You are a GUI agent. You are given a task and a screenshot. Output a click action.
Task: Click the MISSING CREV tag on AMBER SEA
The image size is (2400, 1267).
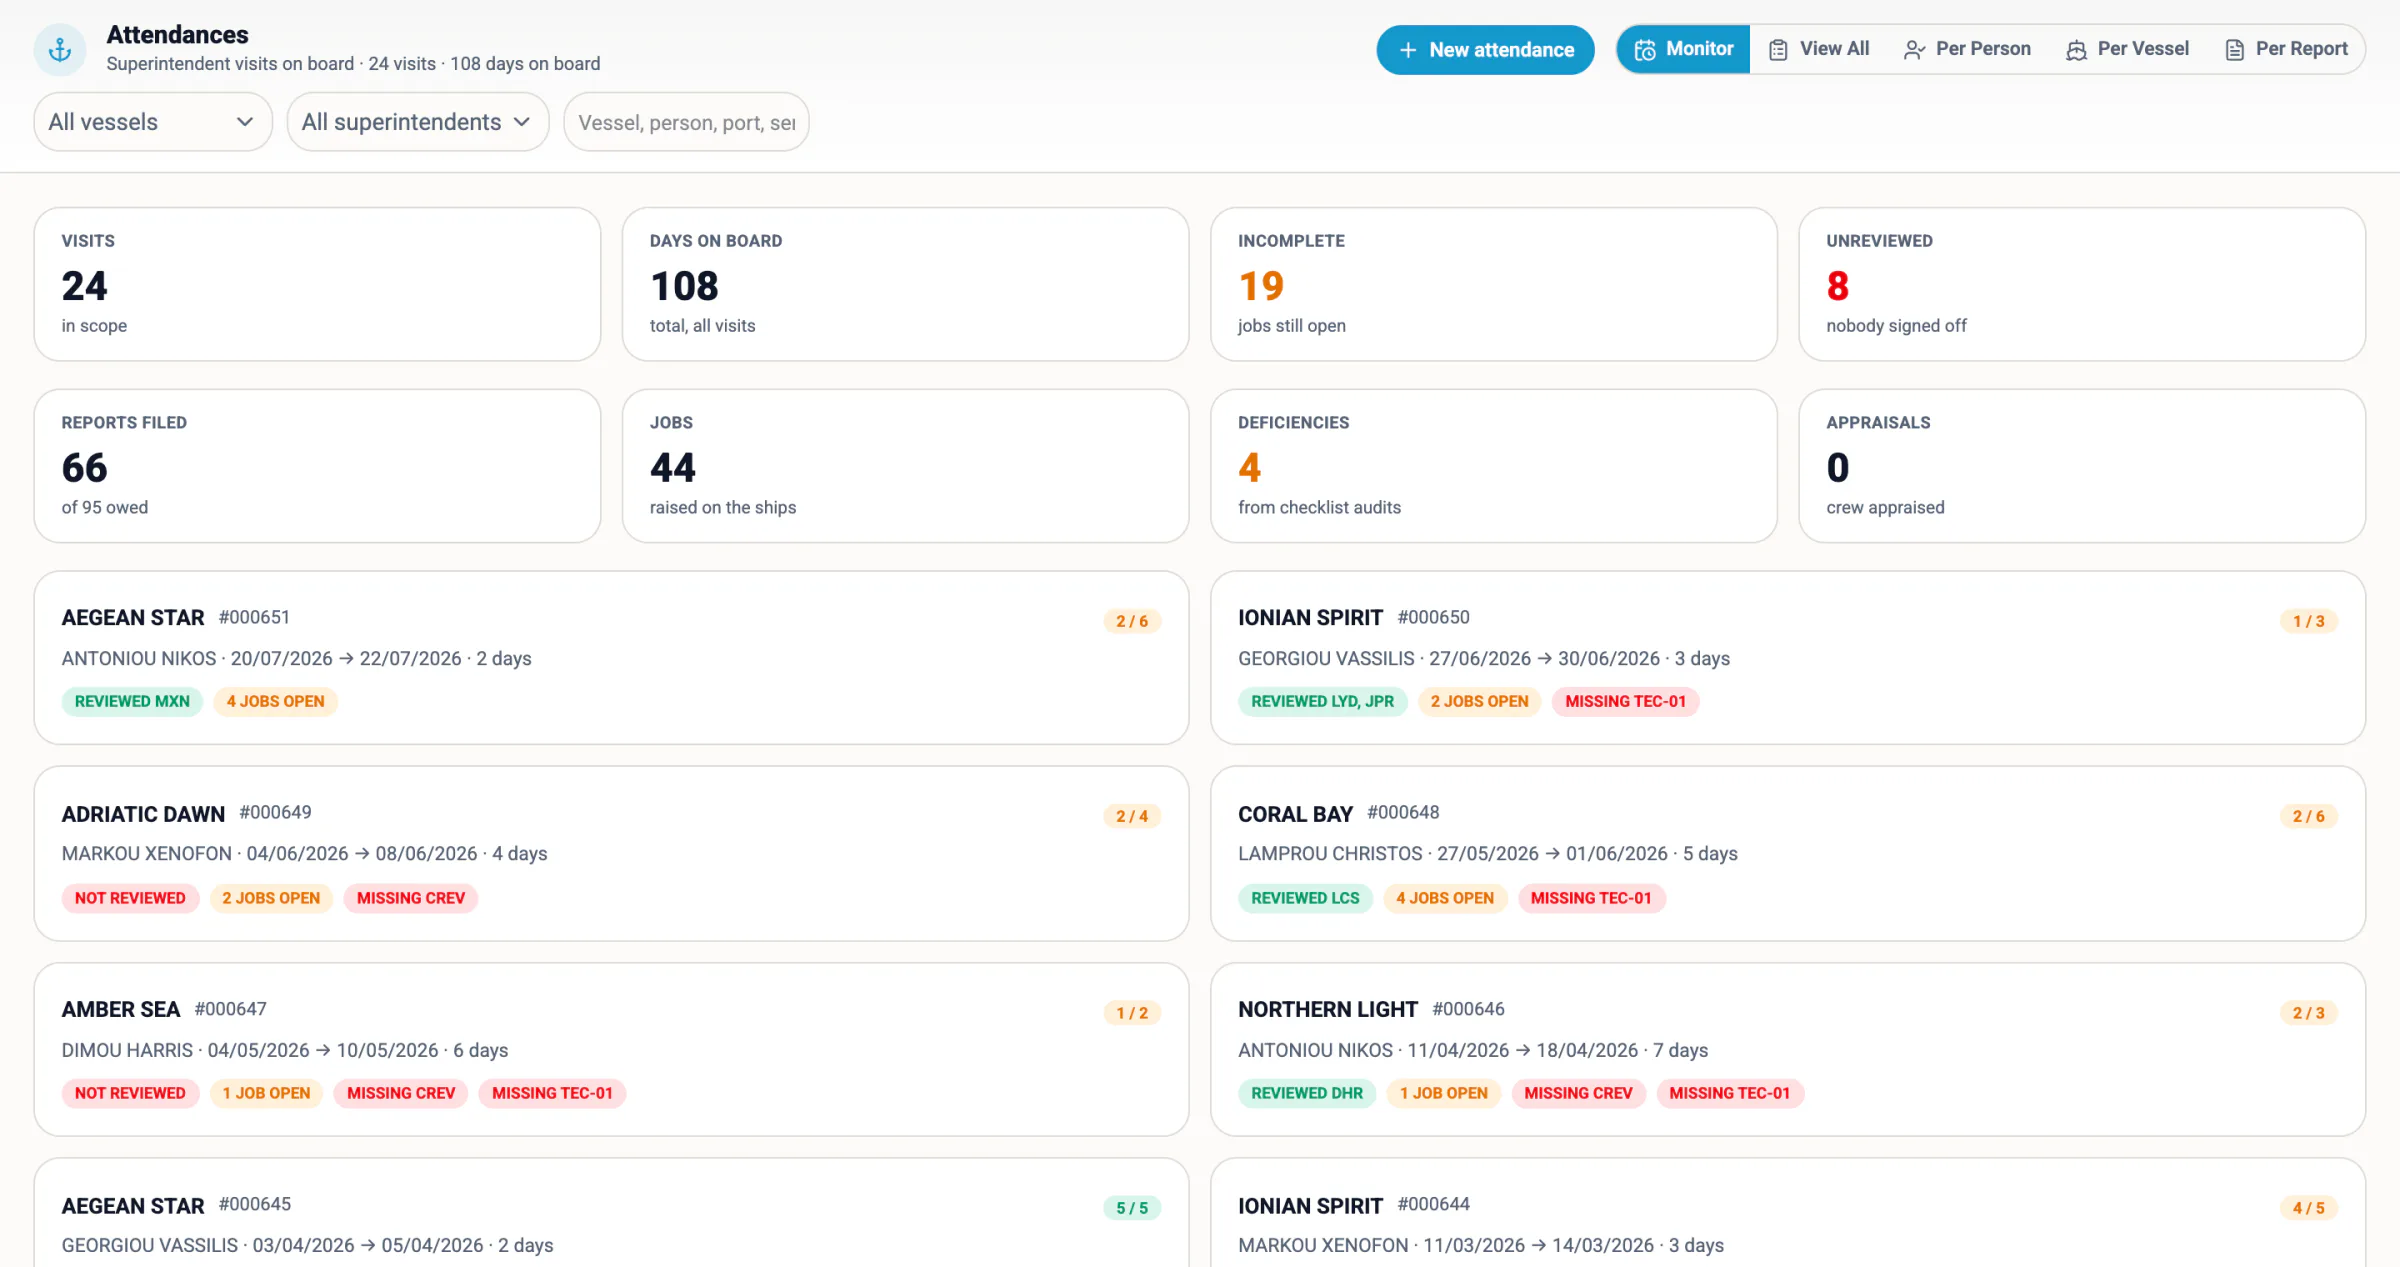point(401,1094)
